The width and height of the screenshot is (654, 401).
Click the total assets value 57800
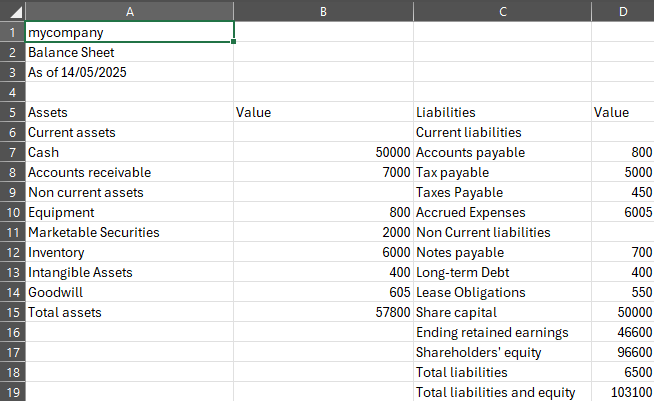(323, 313)
